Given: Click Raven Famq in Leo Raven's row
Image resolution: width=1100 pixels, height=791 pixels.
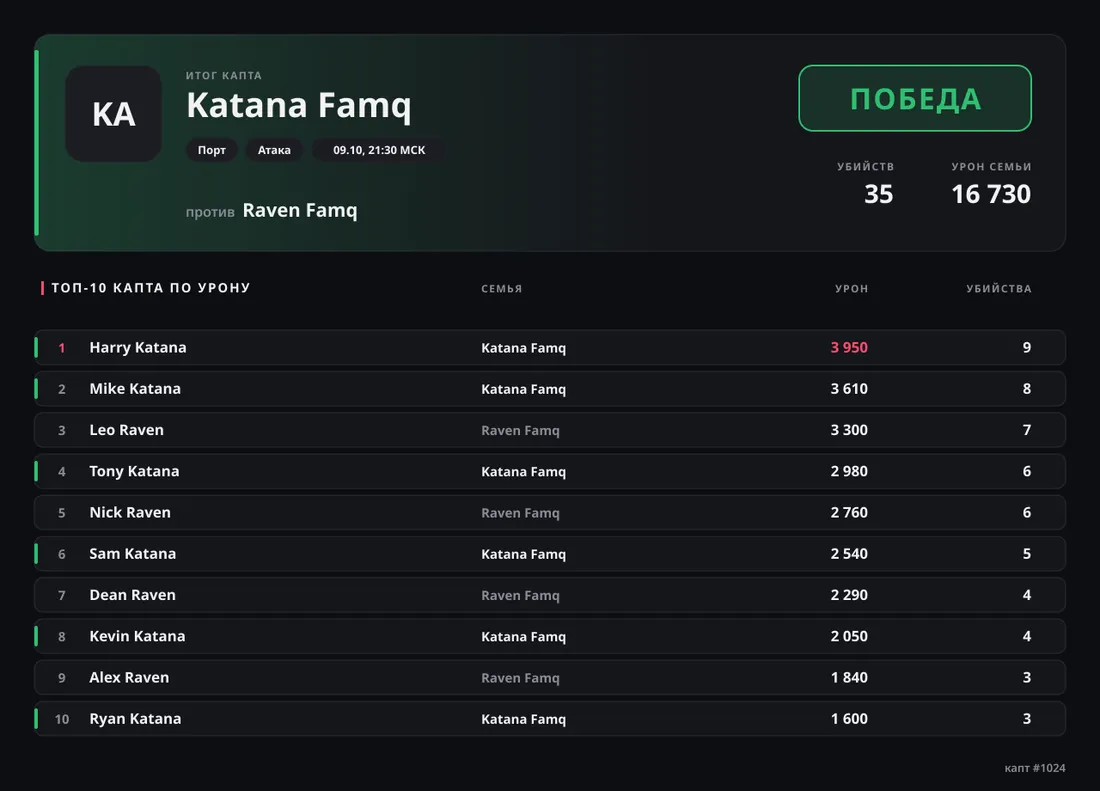Looking at the screenshot, I should coord(521,431).
